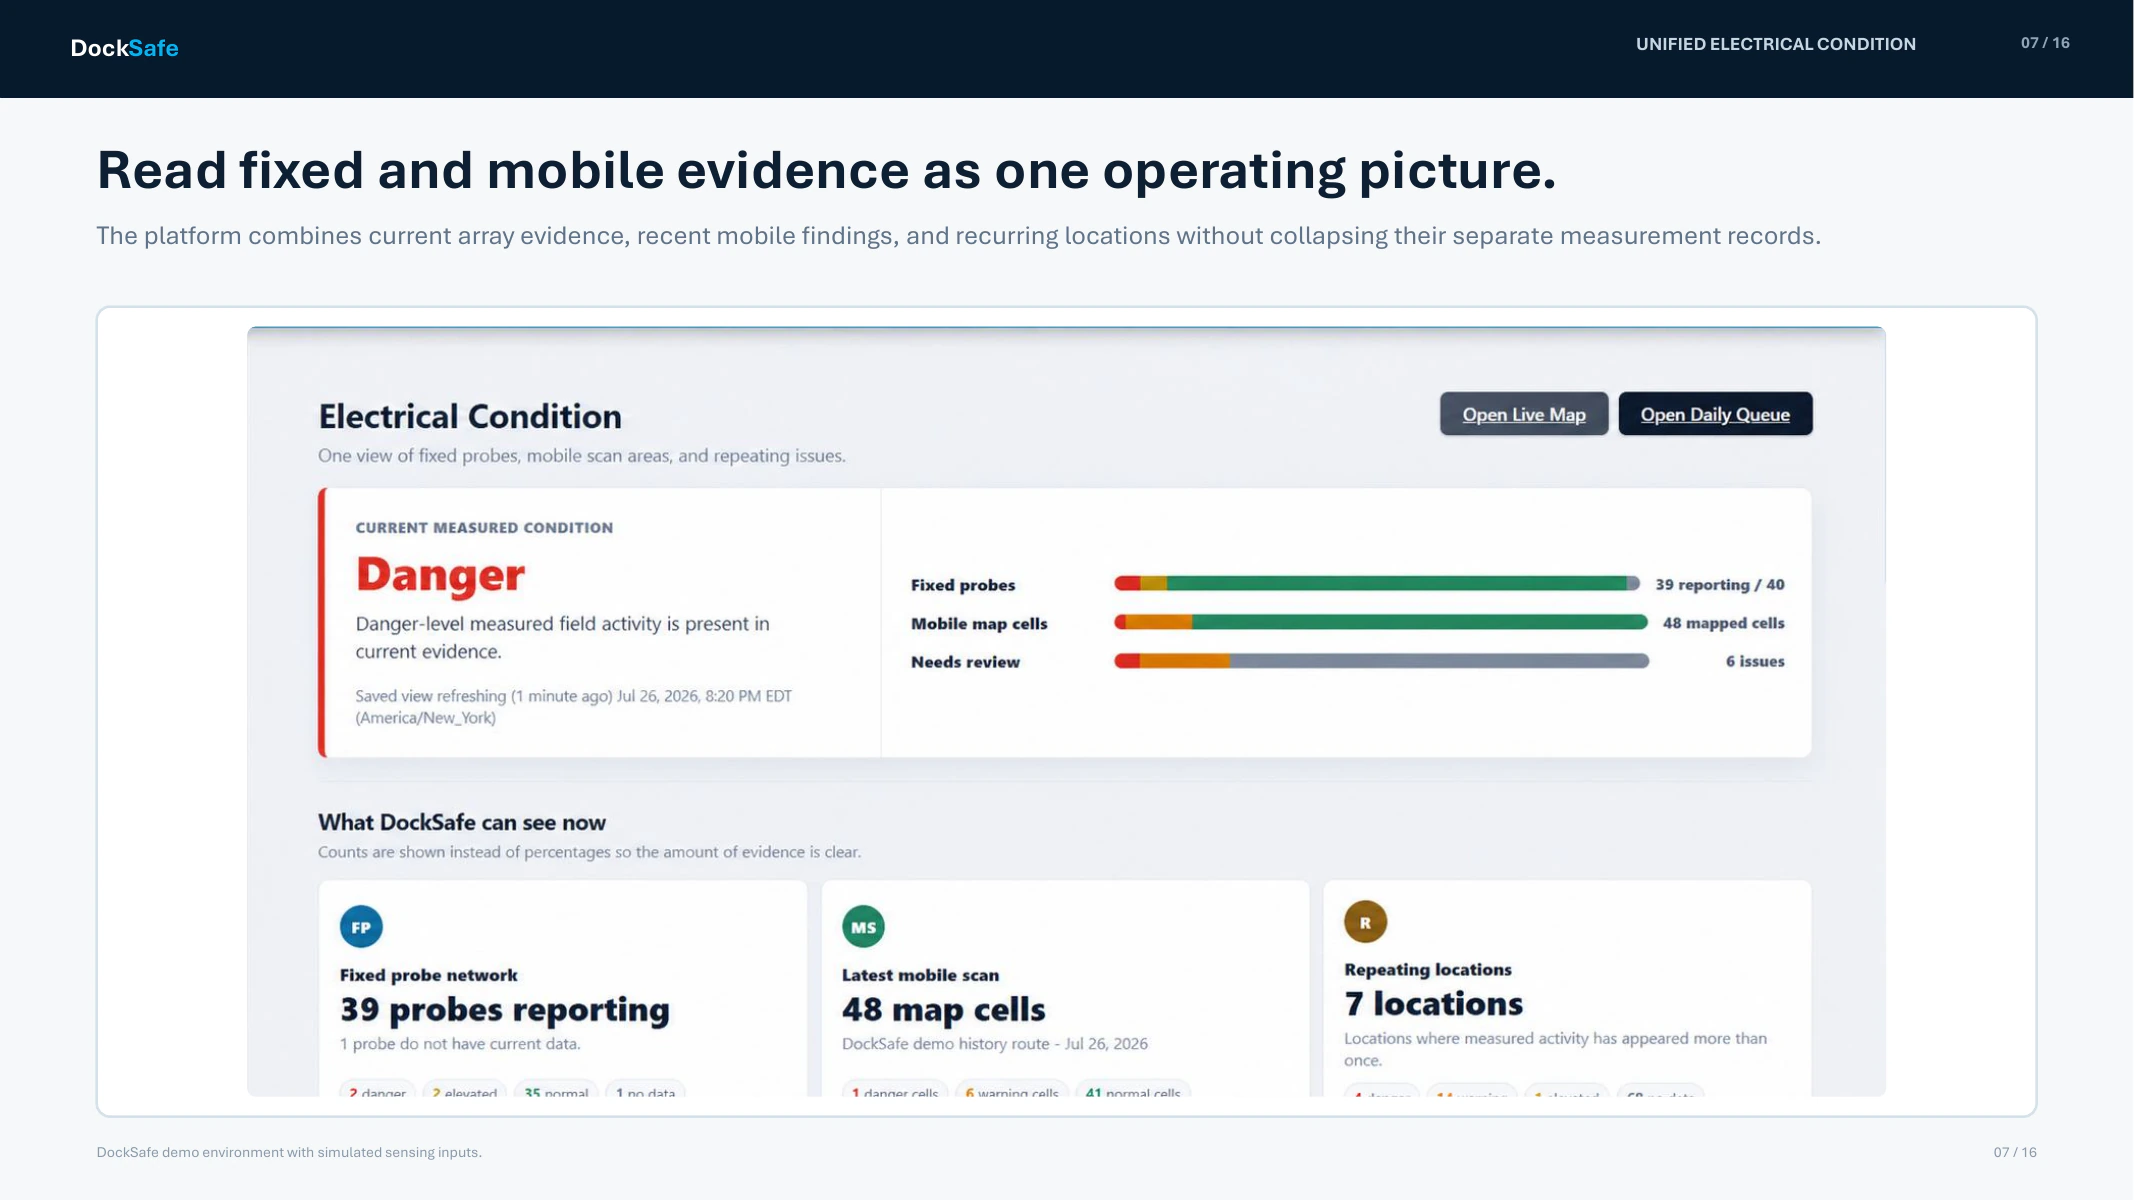Screen dimensions: 2134x1200
Task: Click the MS mobile scan icon
Action: [863, 927]
